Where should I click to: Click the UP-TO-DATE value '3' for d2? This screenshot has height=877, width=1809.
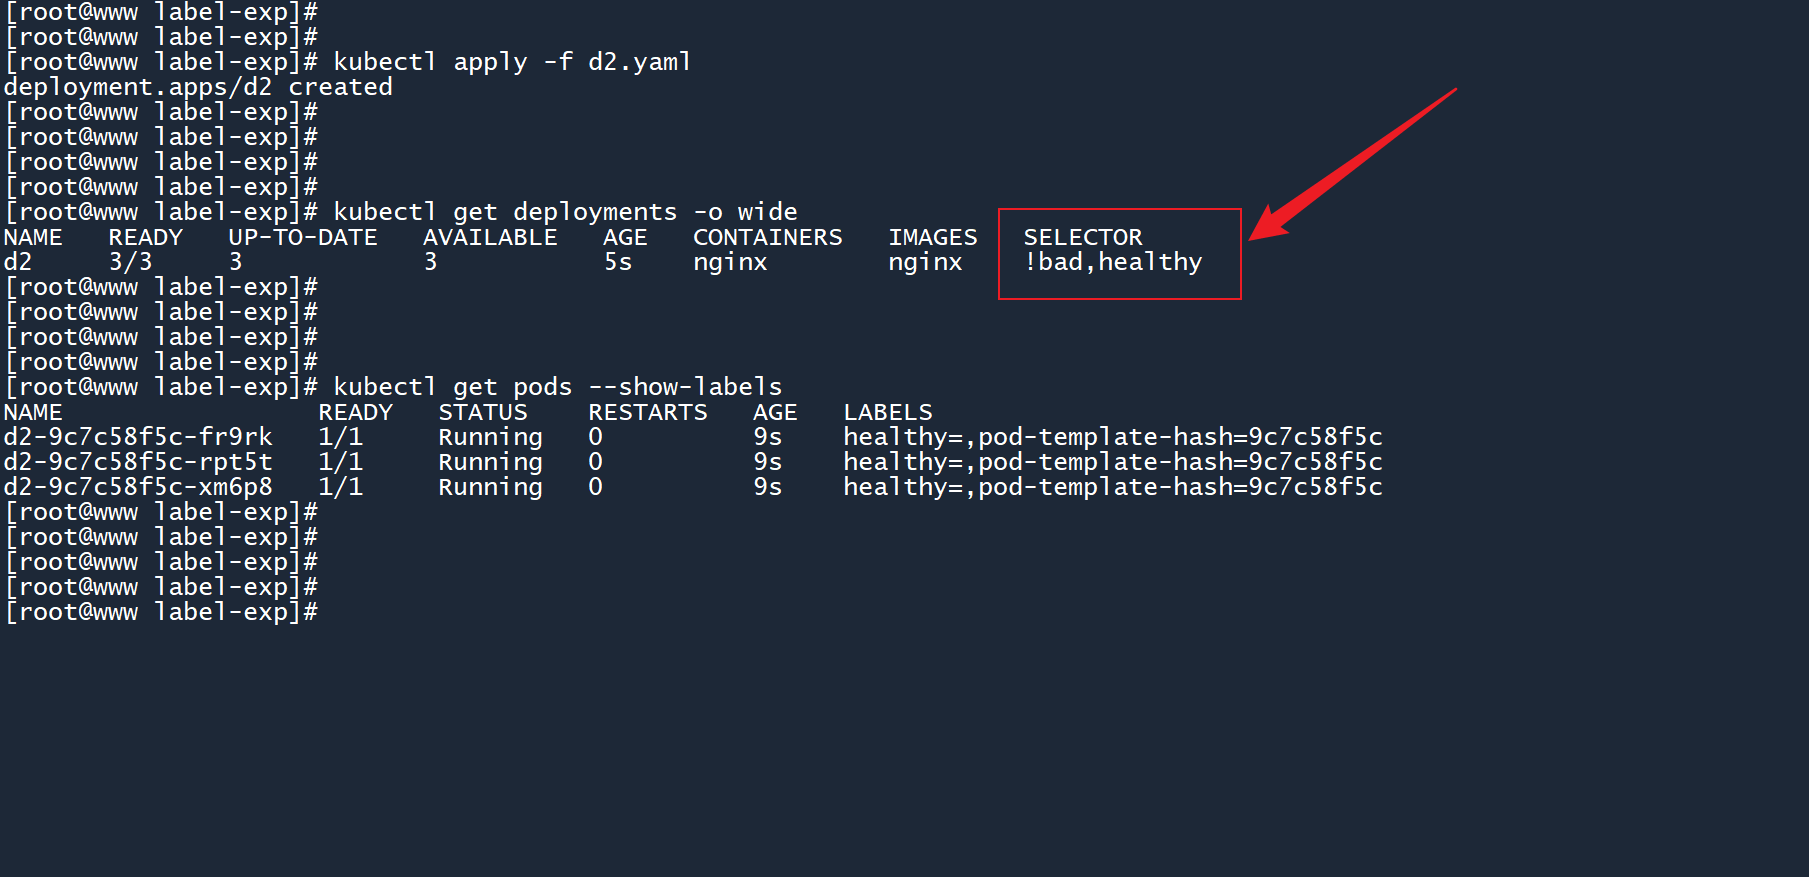coord(236,262)
